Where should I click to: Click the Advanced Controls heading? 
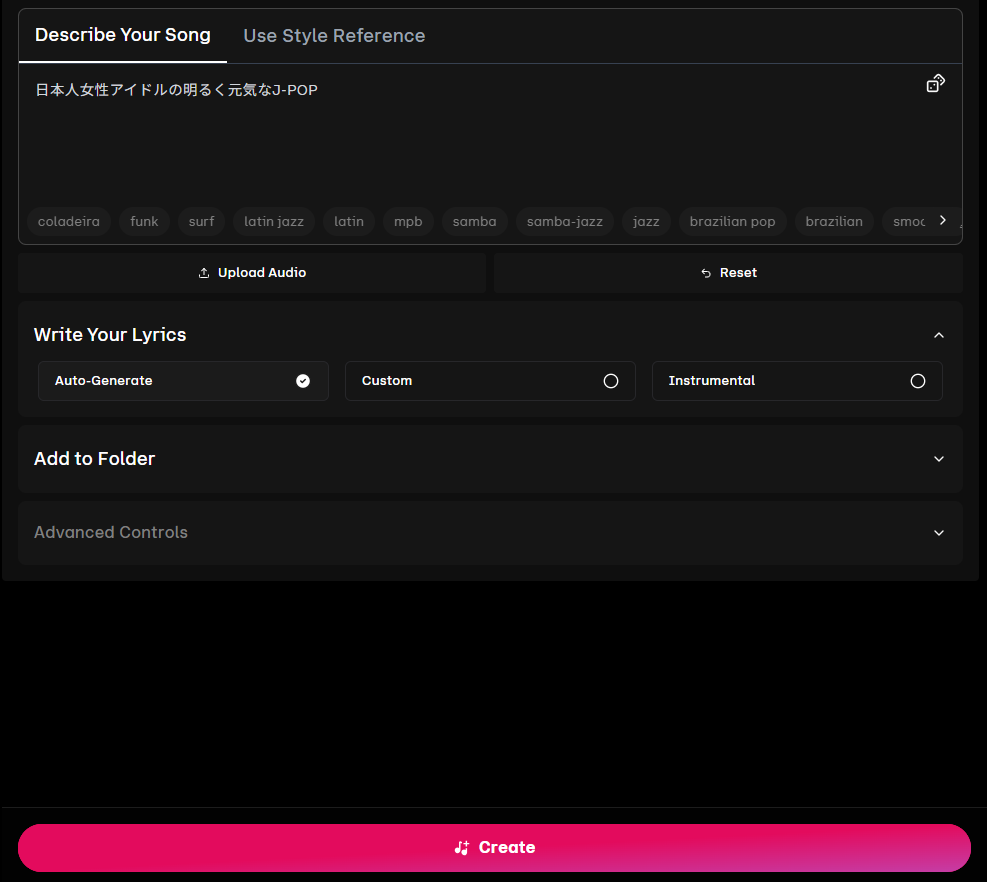(x=111, y=533)
